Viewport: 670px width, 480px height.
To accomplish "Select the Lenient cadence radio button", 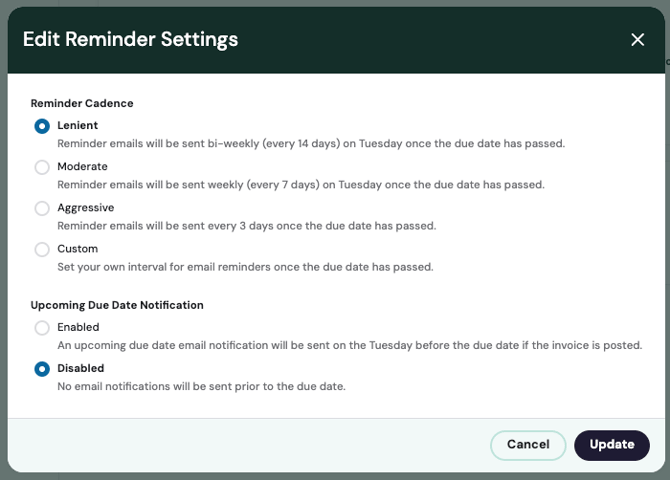I will pos(42,126).
